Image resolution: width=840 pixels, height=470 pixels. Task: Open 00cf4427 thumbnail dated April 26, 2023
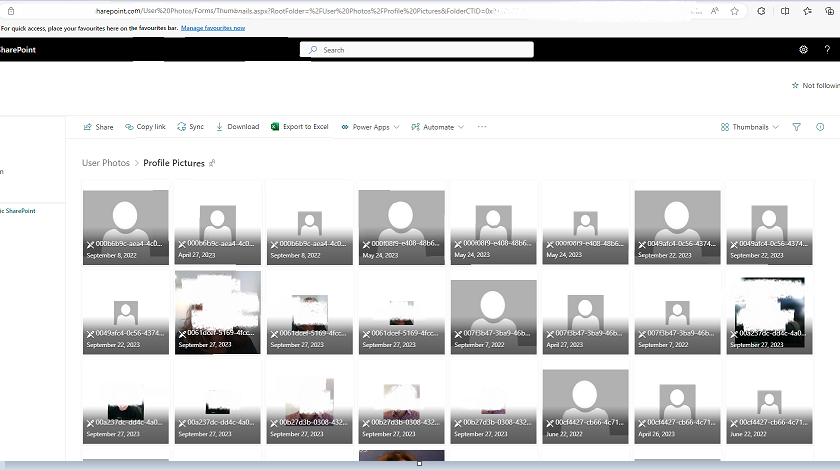(x=677, y=402)
